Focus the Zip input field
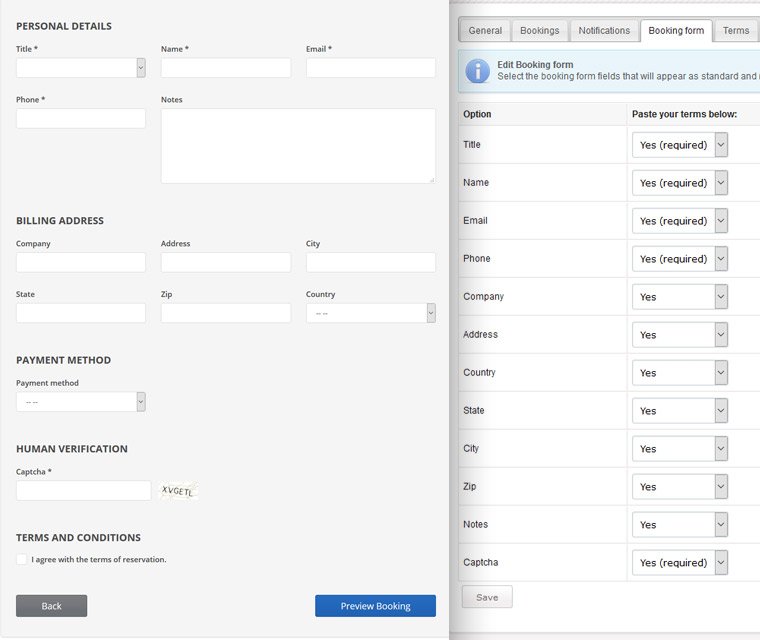Viewport: 760px width, 640px height. pyautogui.click(x=226, y=313)
